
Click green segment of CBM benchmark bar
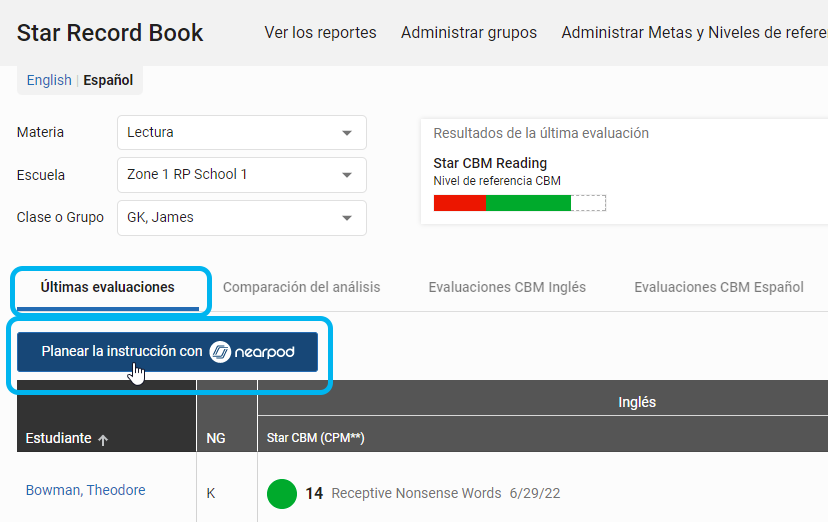pyautogui.click(x=528, y=203)
